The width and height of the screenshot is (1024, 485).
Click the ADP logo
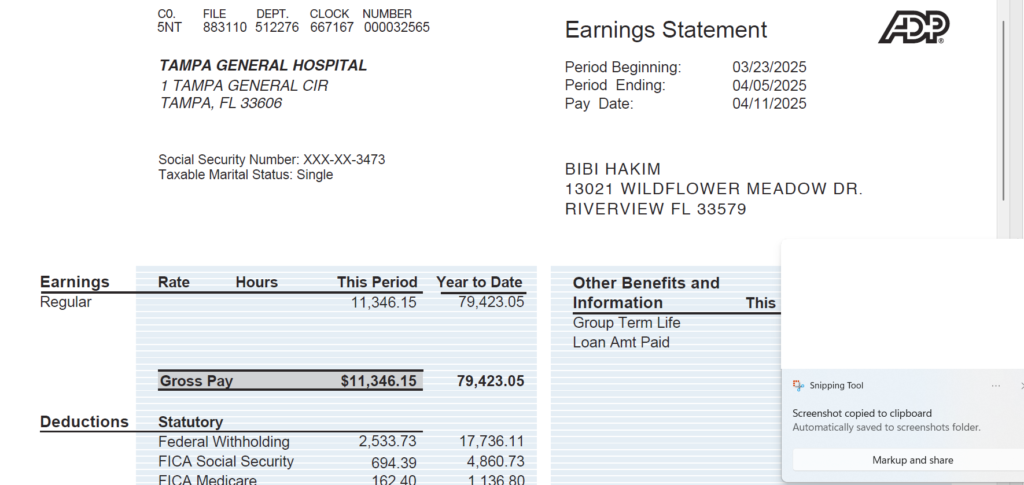point(913,28)
